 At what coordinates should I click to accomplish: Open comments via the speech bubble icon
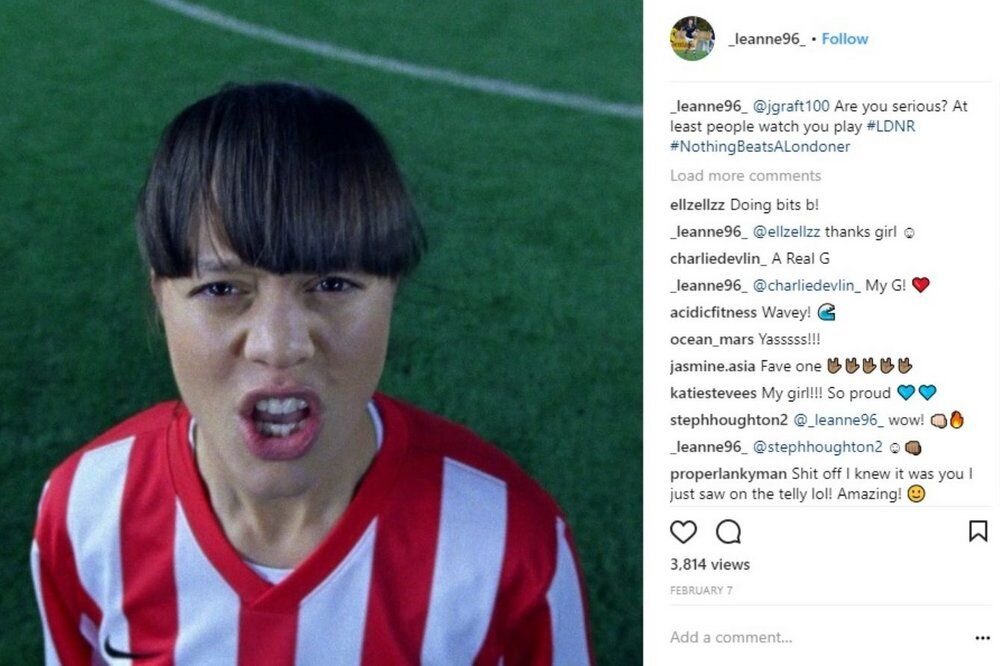728,531
